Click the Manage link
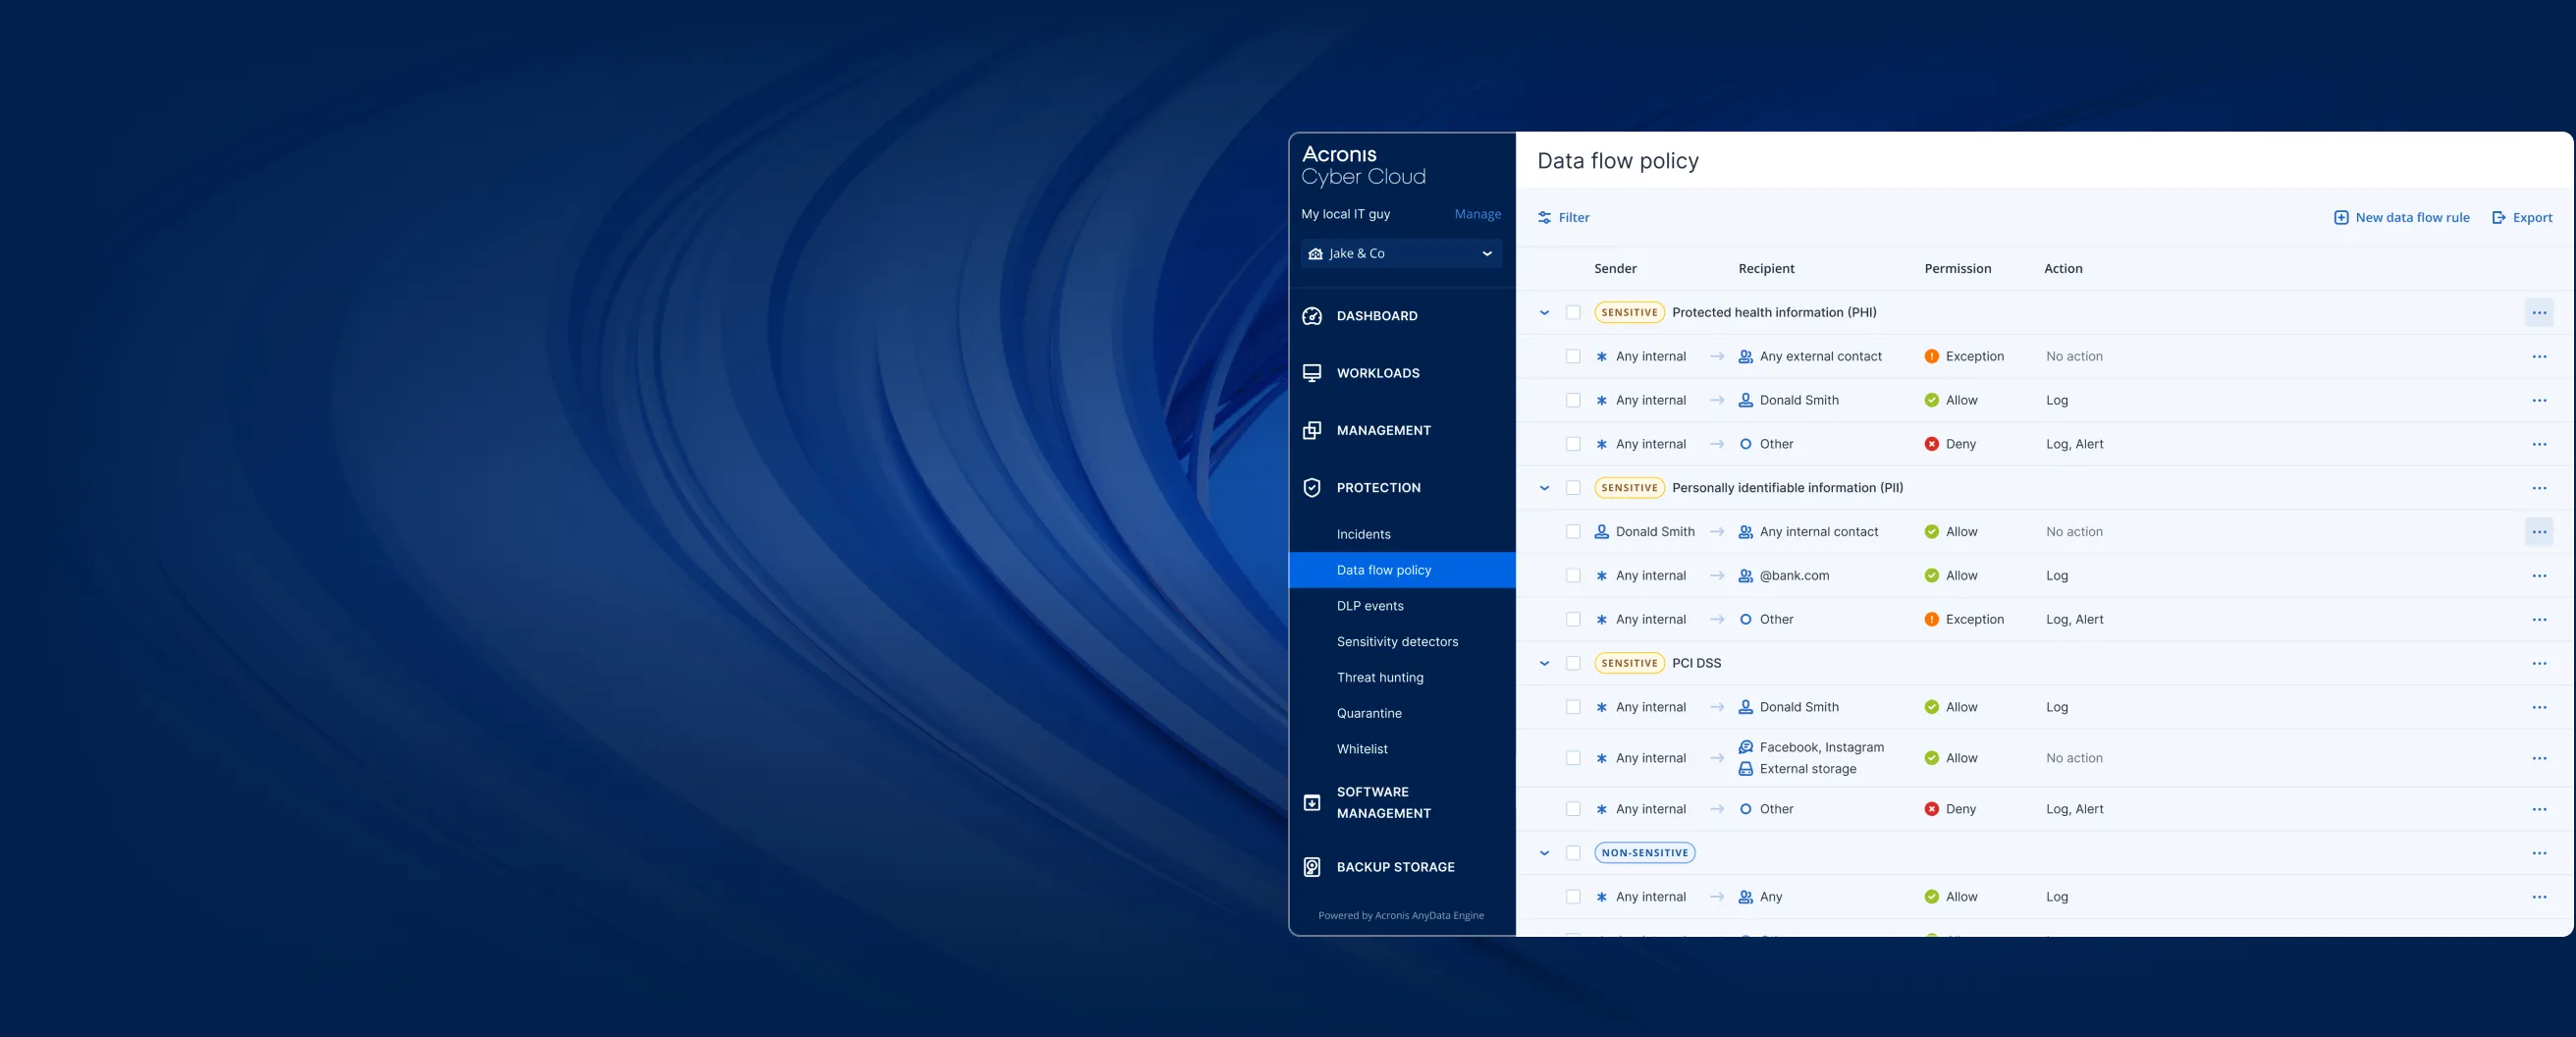 (x=1477, y=214)
